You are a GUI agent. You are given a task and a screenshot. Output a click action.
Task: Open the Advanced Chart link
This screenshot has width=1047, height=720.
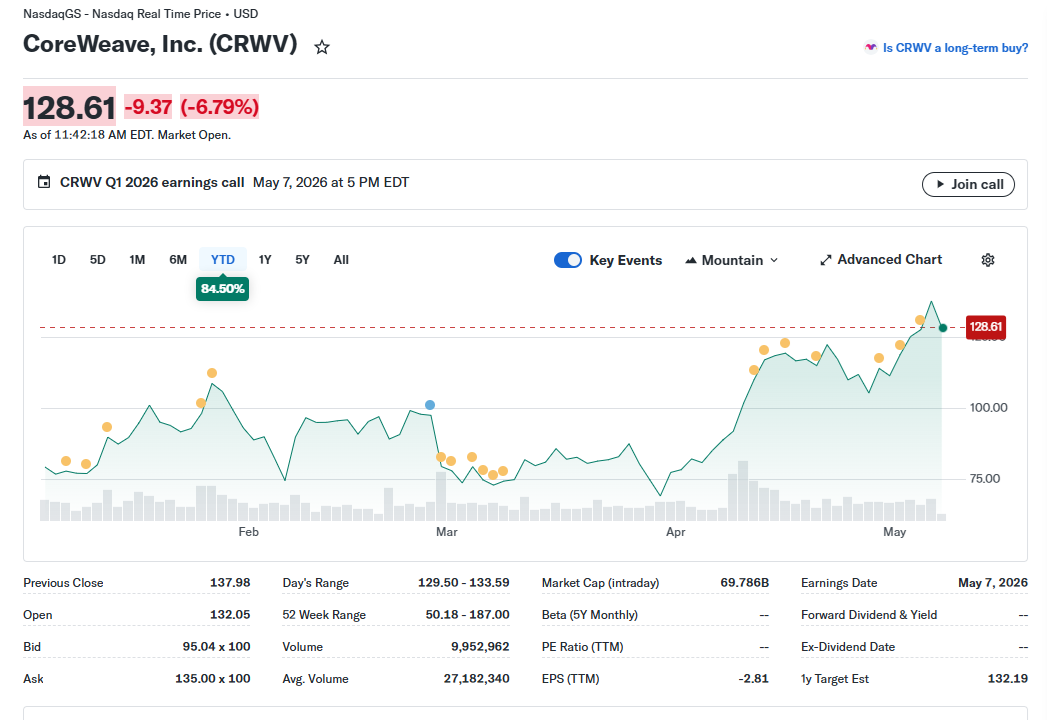click(881, 260)
